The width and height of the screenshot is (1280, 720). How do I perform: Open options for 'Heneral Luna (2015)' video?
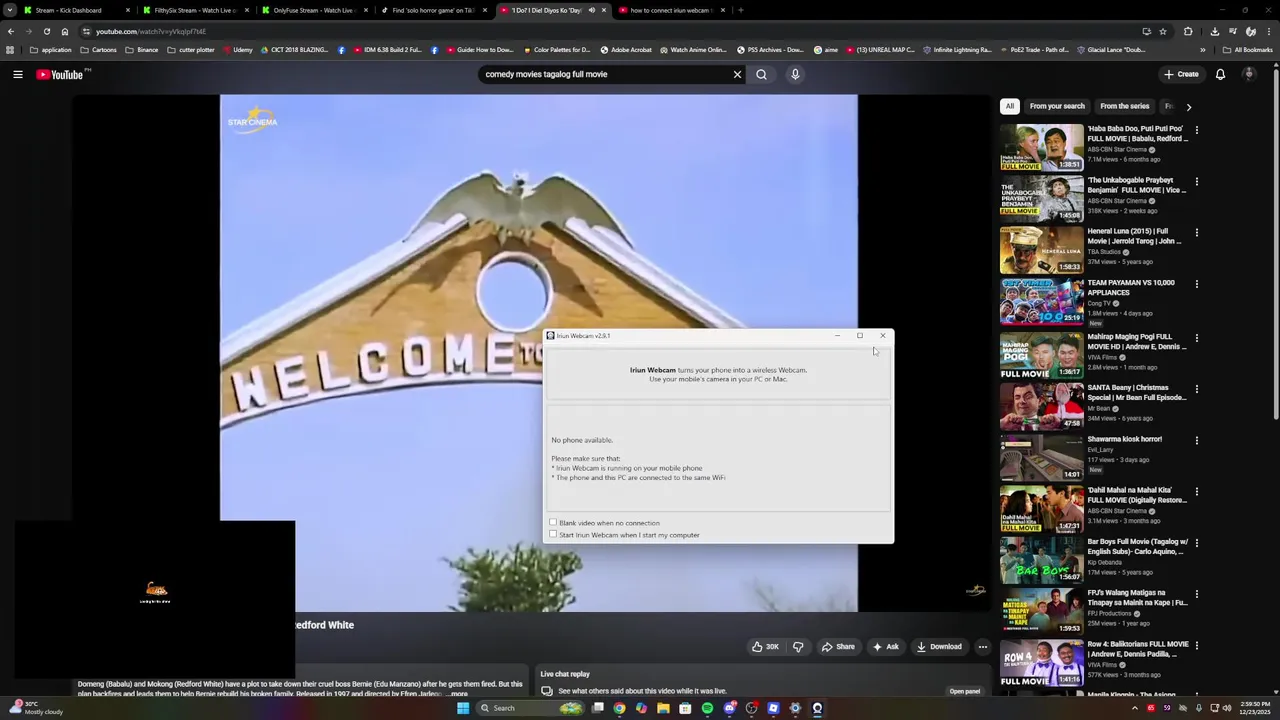pyautogui.click(x=1196, y=233)
